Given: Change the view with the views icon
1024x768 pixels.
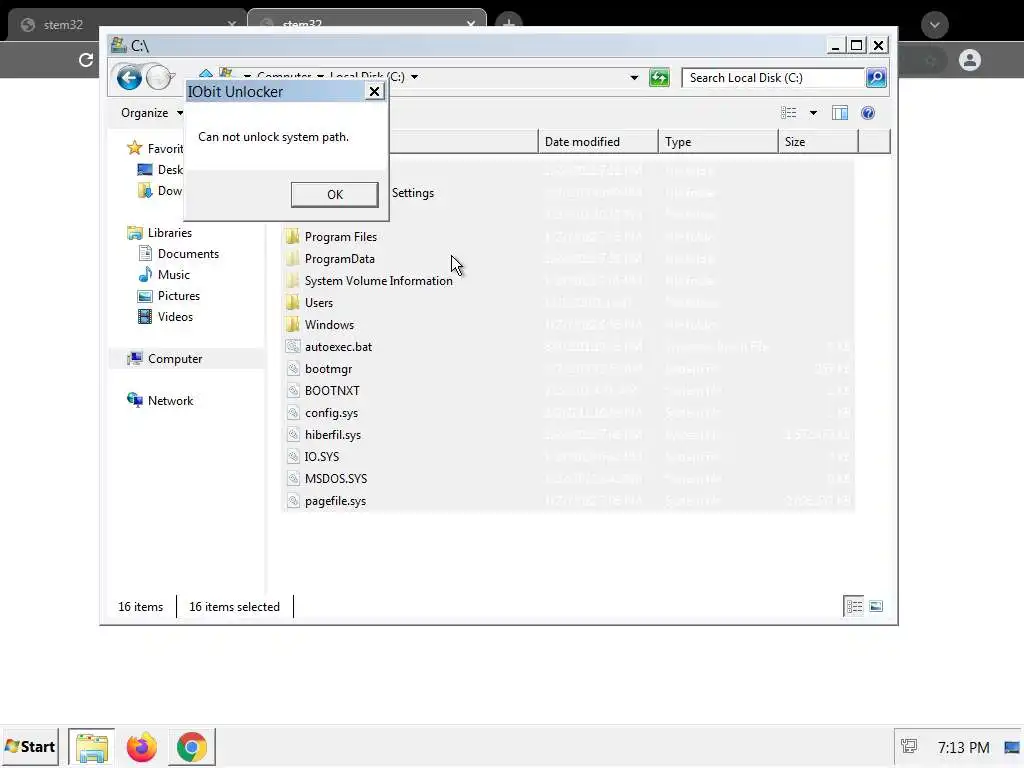Looking at the screenshot, I should [788, 113].
